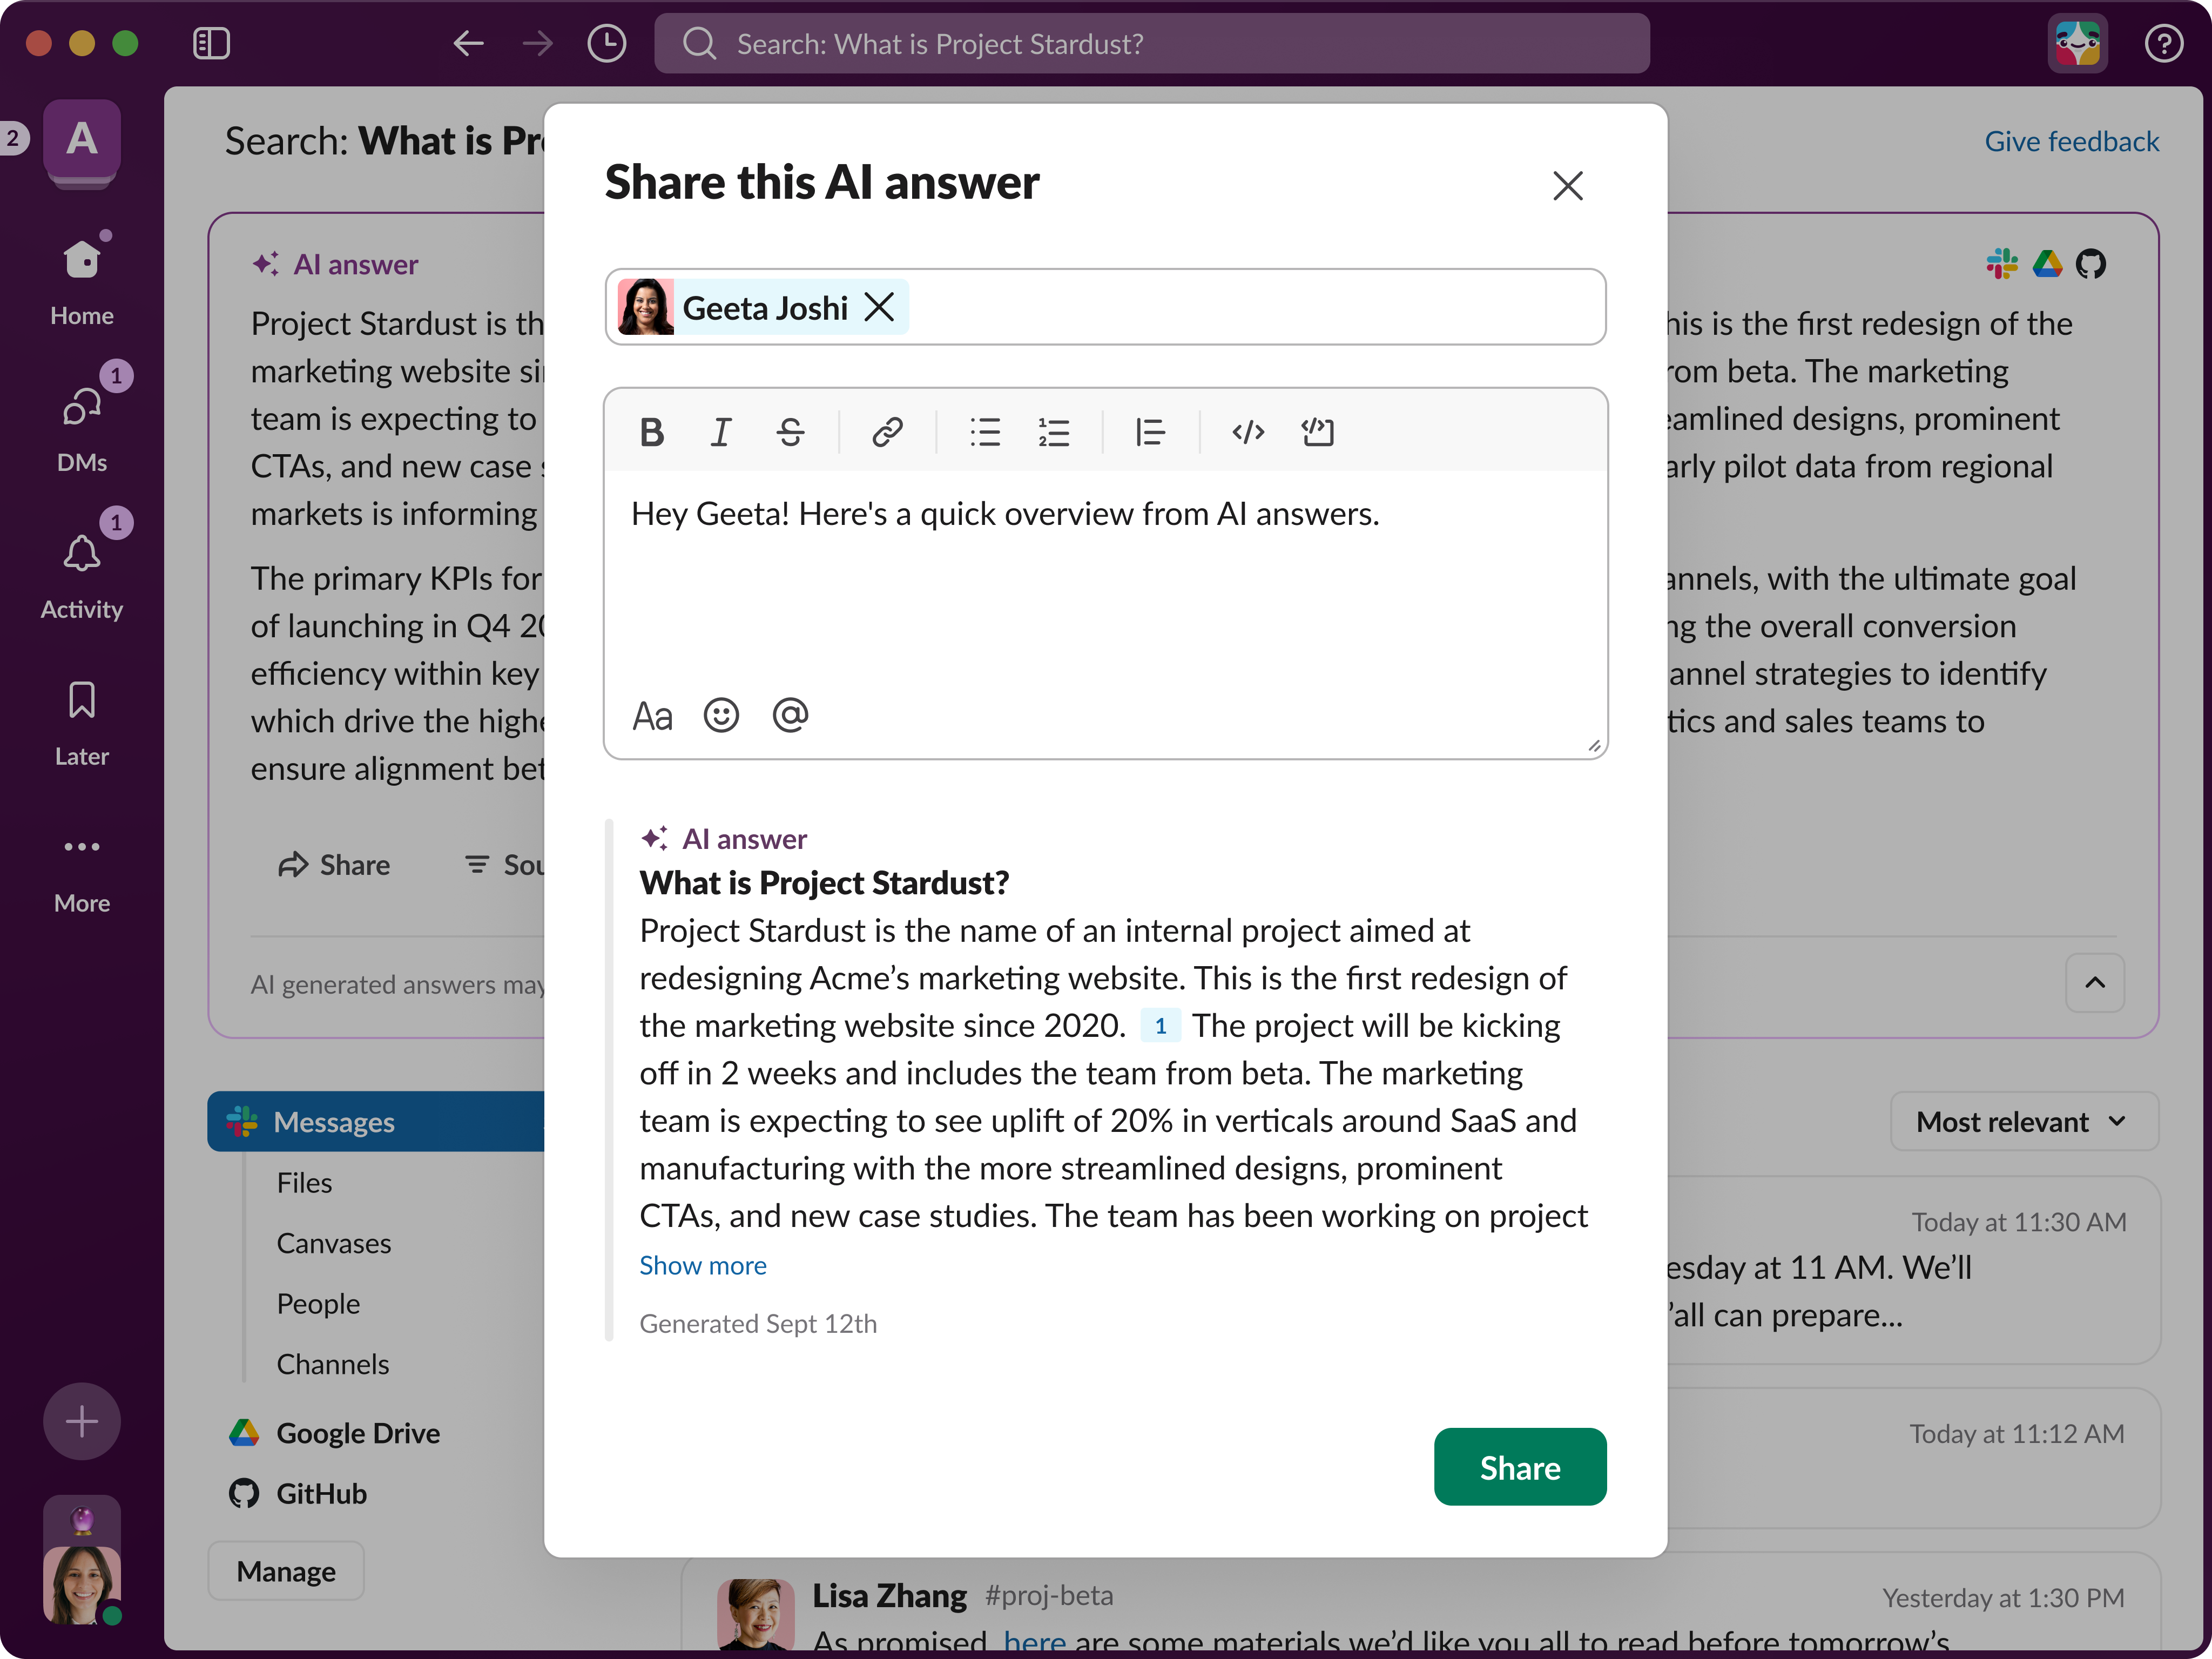
Task: Insert a code block
Action: pos(1317,432)
